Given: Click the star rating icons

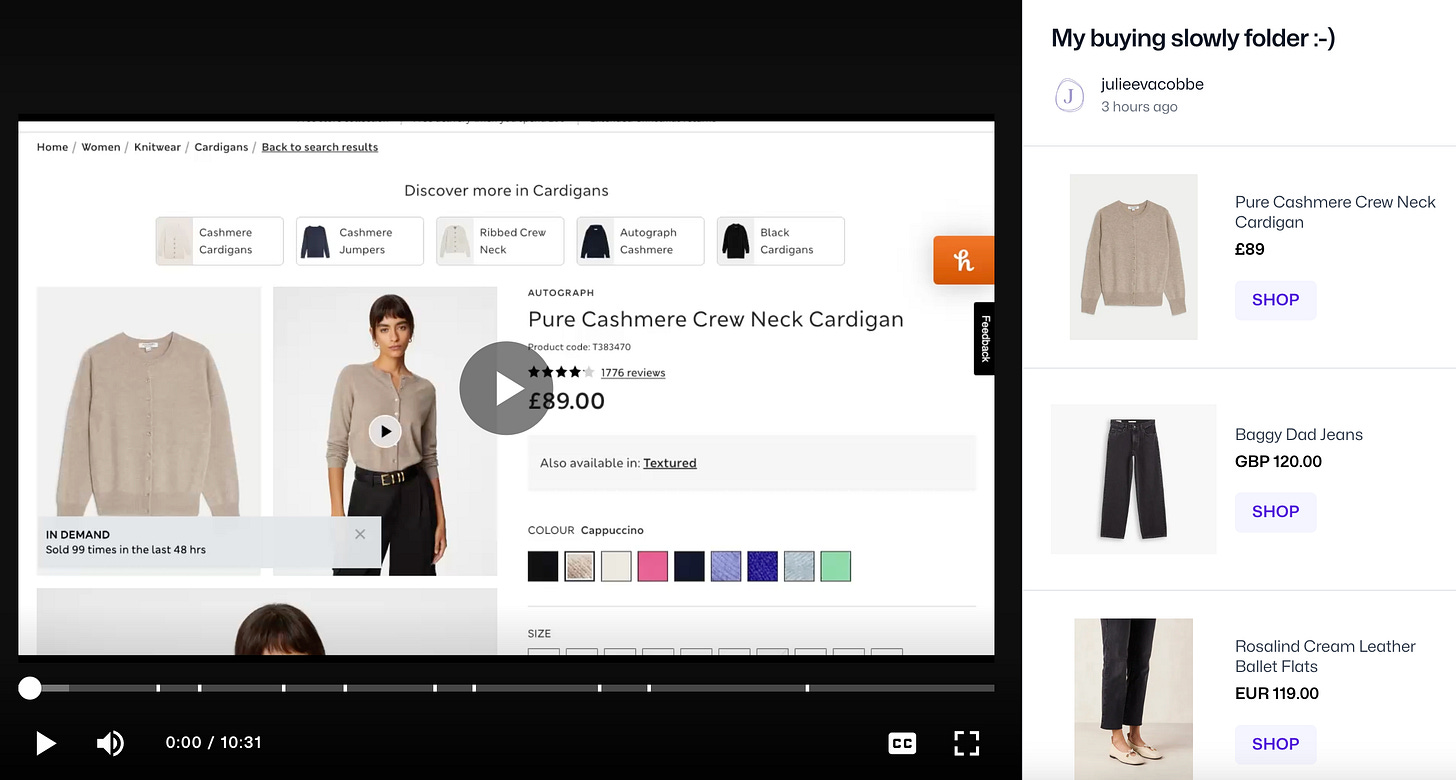Looking at the screenshot, I should click(x=560, y=372).
